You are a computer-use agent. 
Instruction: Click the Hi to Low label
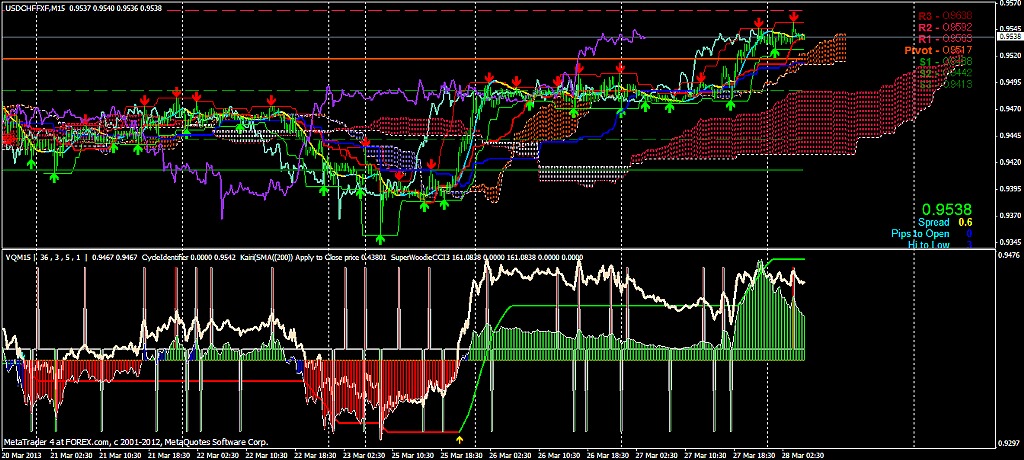(927, 244)
